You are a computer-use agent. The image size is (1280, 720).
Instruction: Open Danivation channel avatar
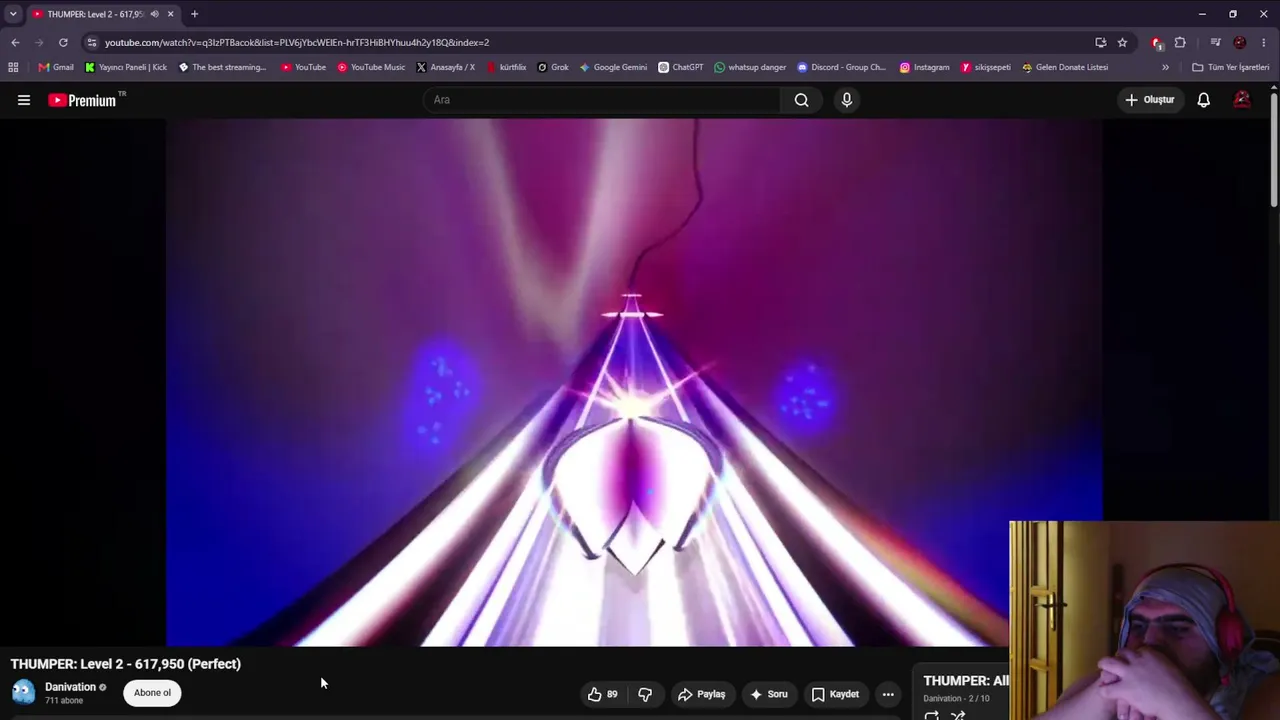(23, 692)
